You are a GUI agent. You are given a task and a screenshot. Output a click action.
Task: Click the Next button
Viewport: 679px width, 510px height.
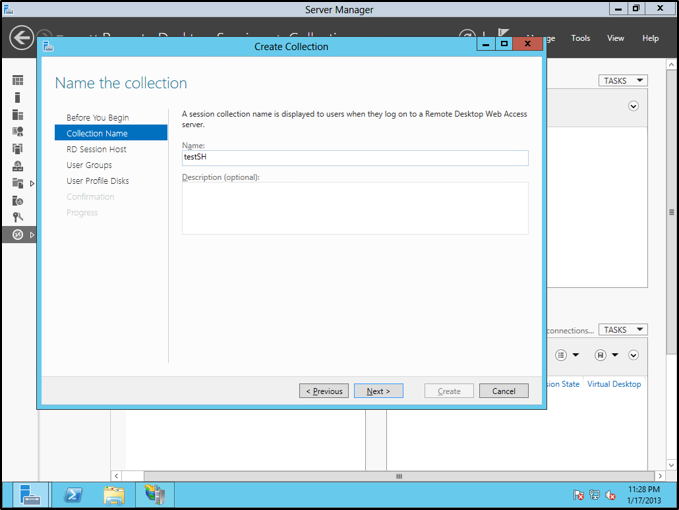(378, 391)
